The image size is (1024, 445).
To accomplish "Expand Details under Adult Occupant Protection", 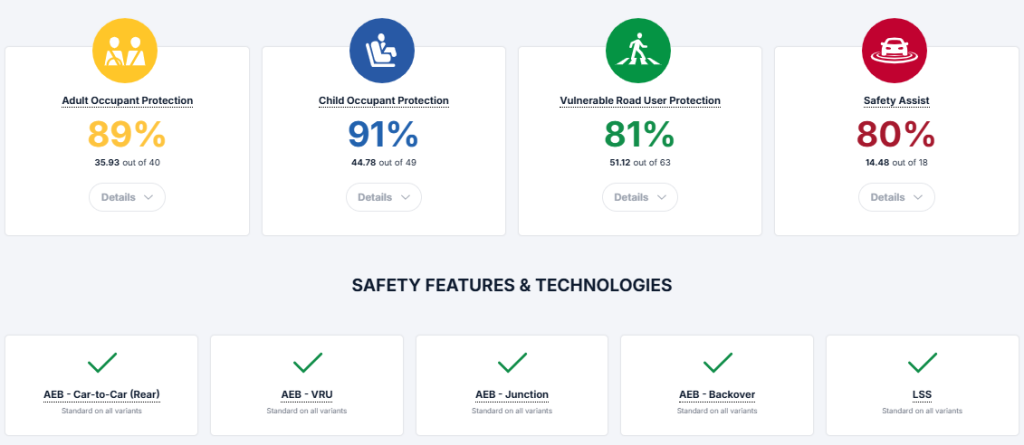I will (127, 197).
